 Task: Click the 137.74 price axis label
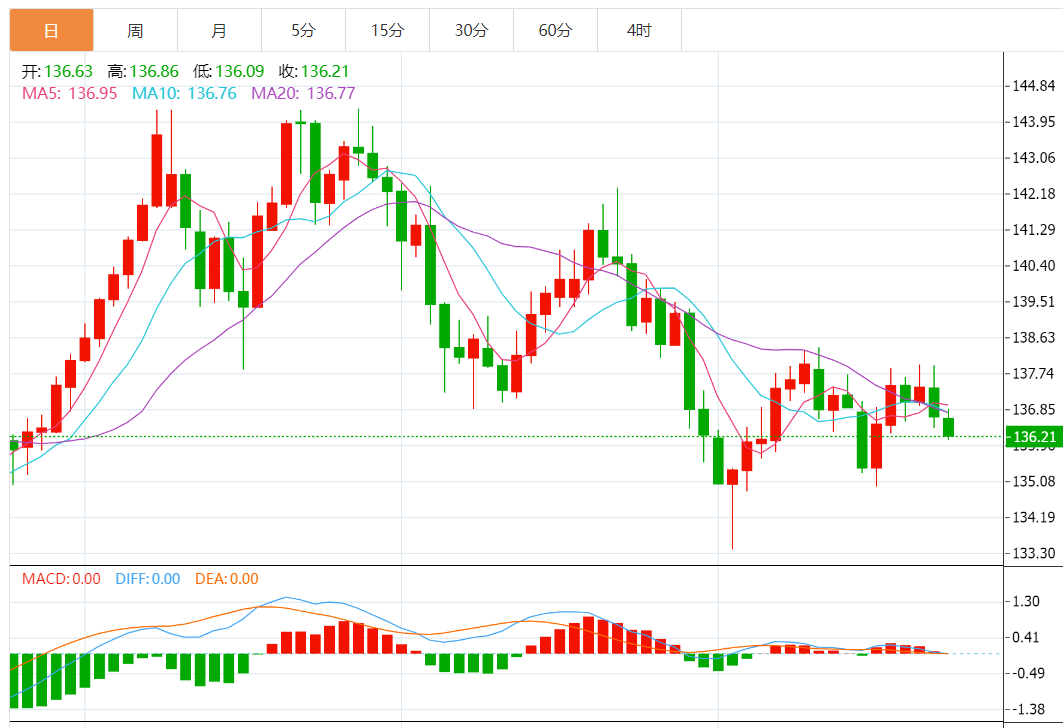coord(1034,373)
